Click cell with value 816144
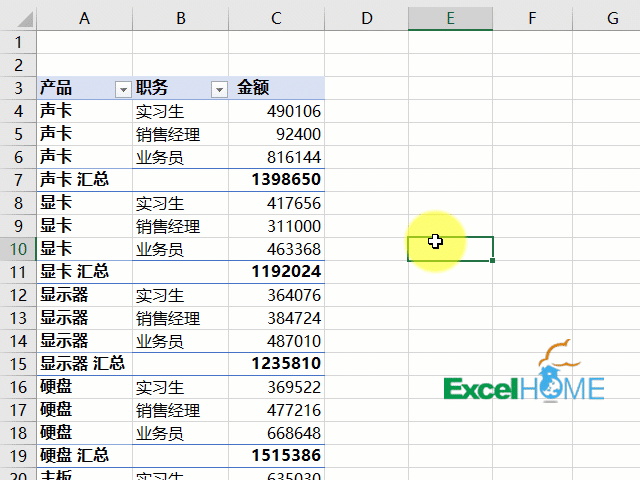The height and width of the screenshot is (480, 640). click(276, 157)
